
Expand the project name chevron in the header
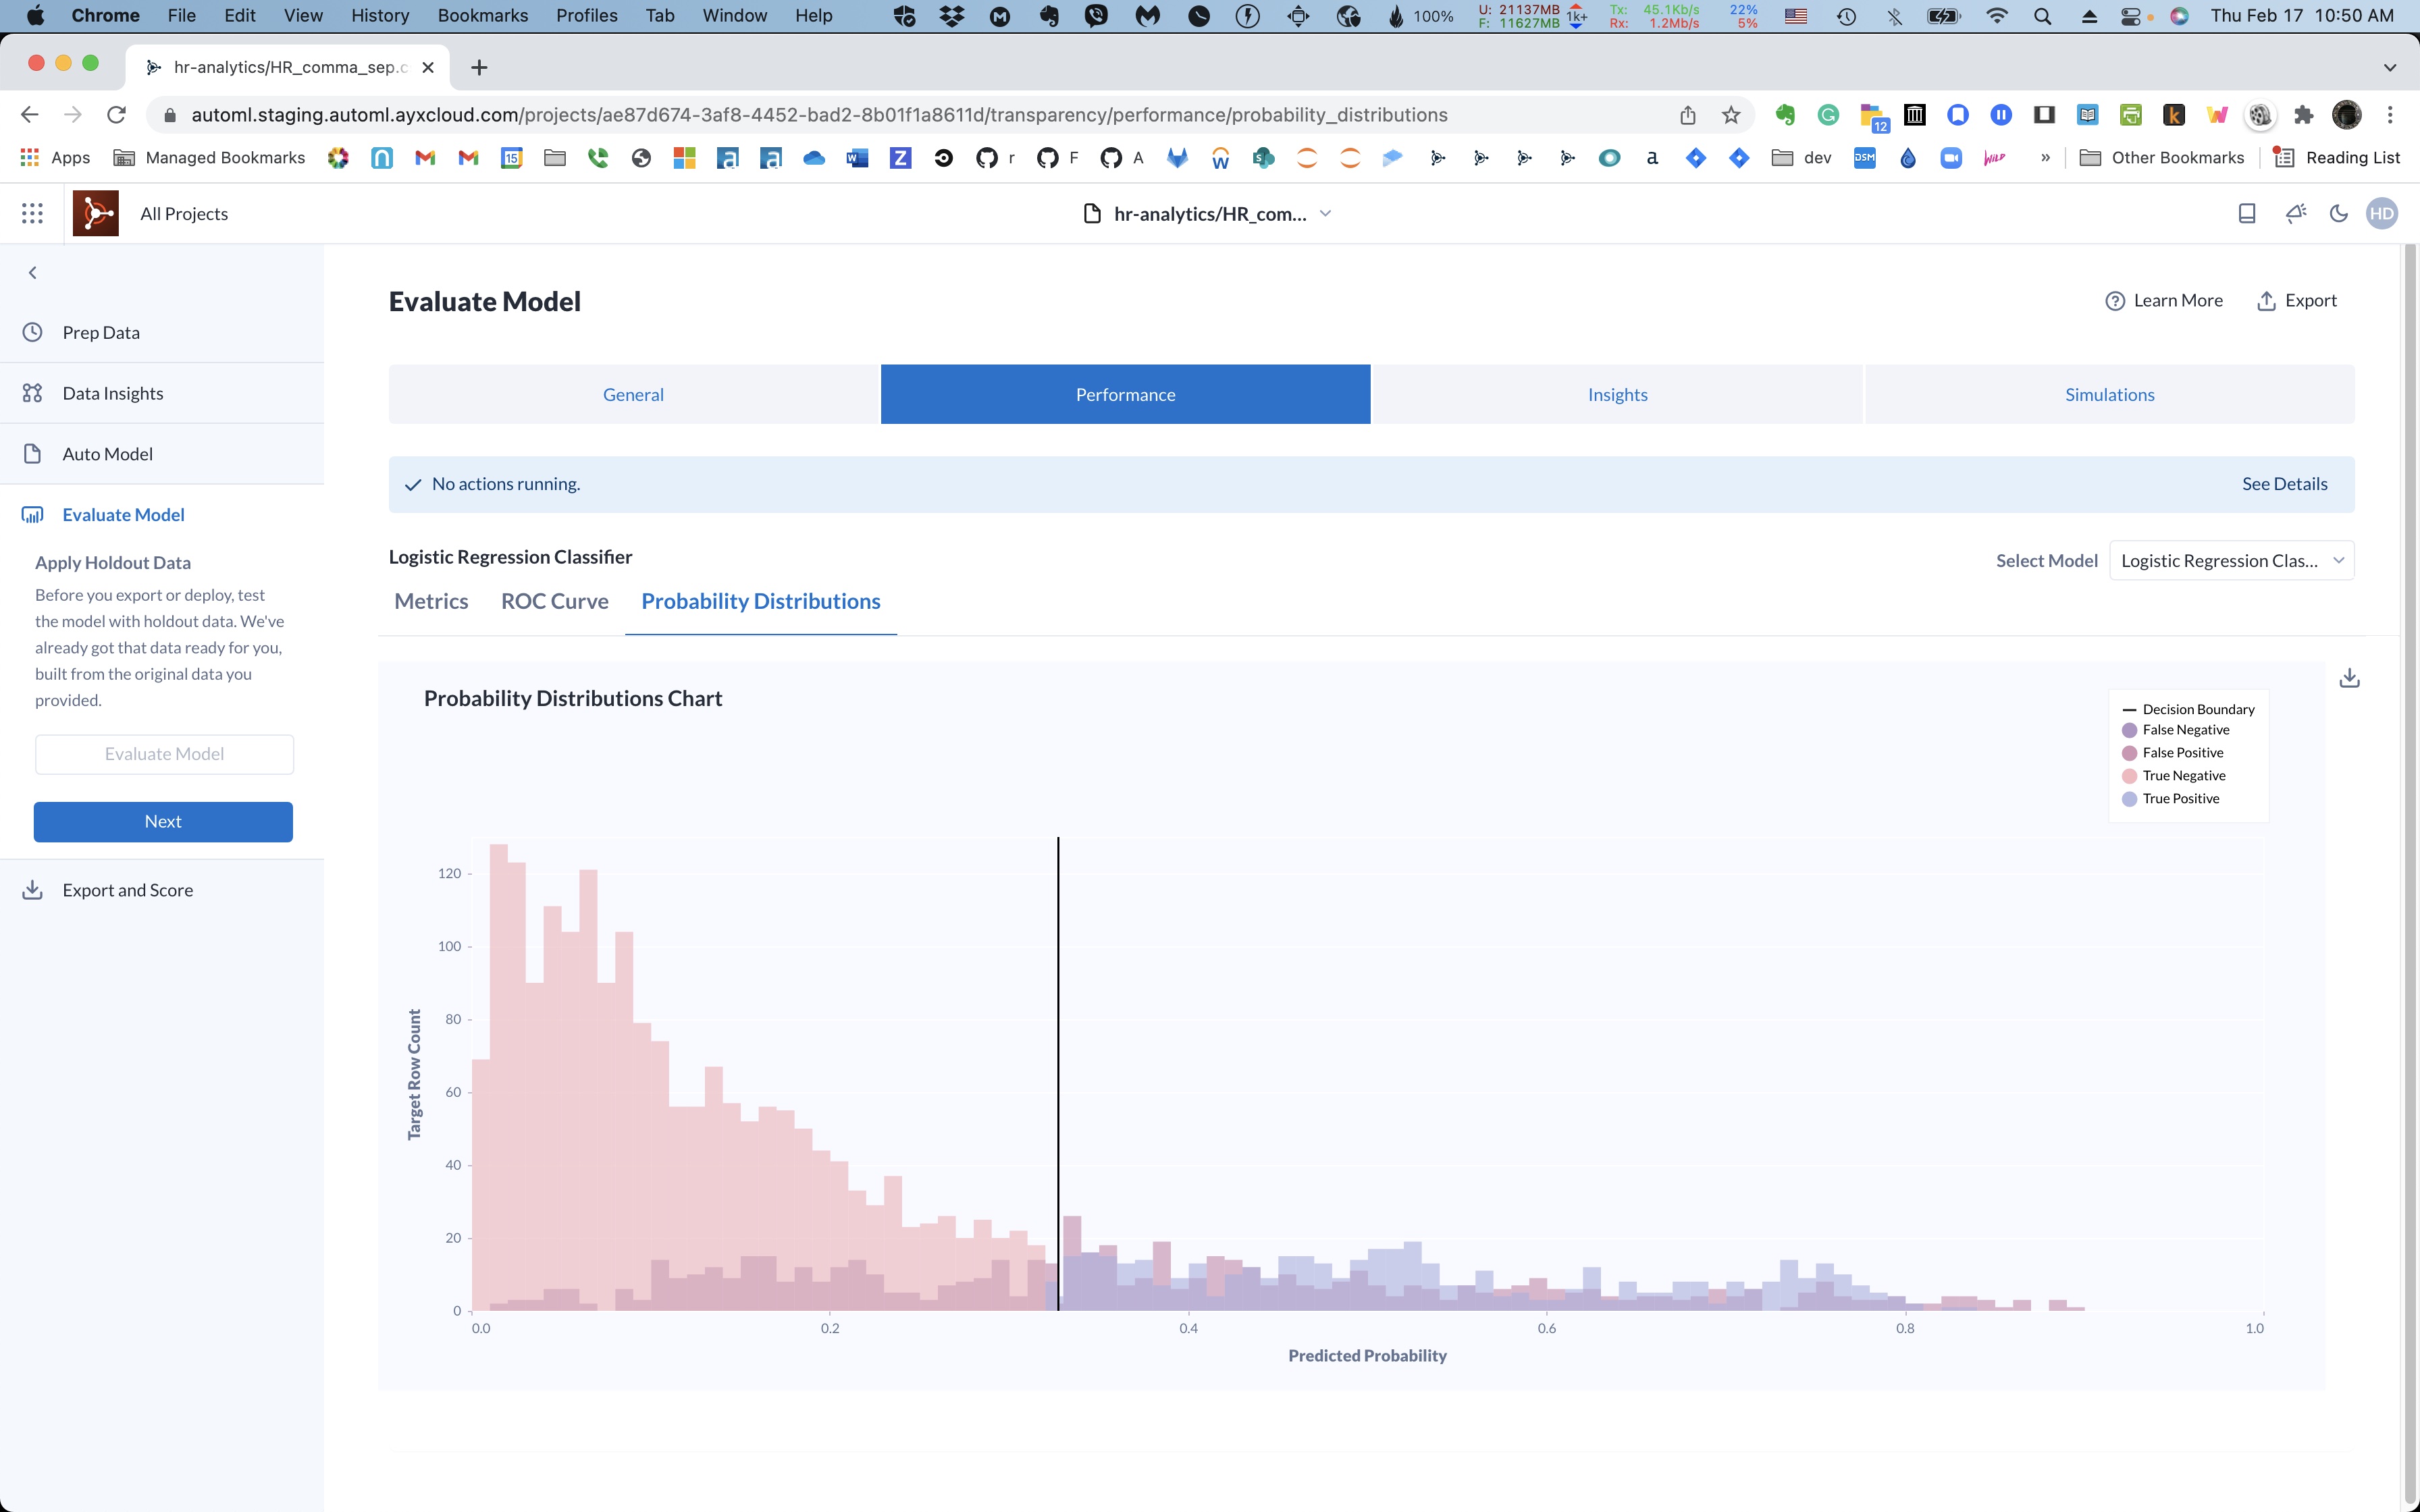click(1326, 213)
